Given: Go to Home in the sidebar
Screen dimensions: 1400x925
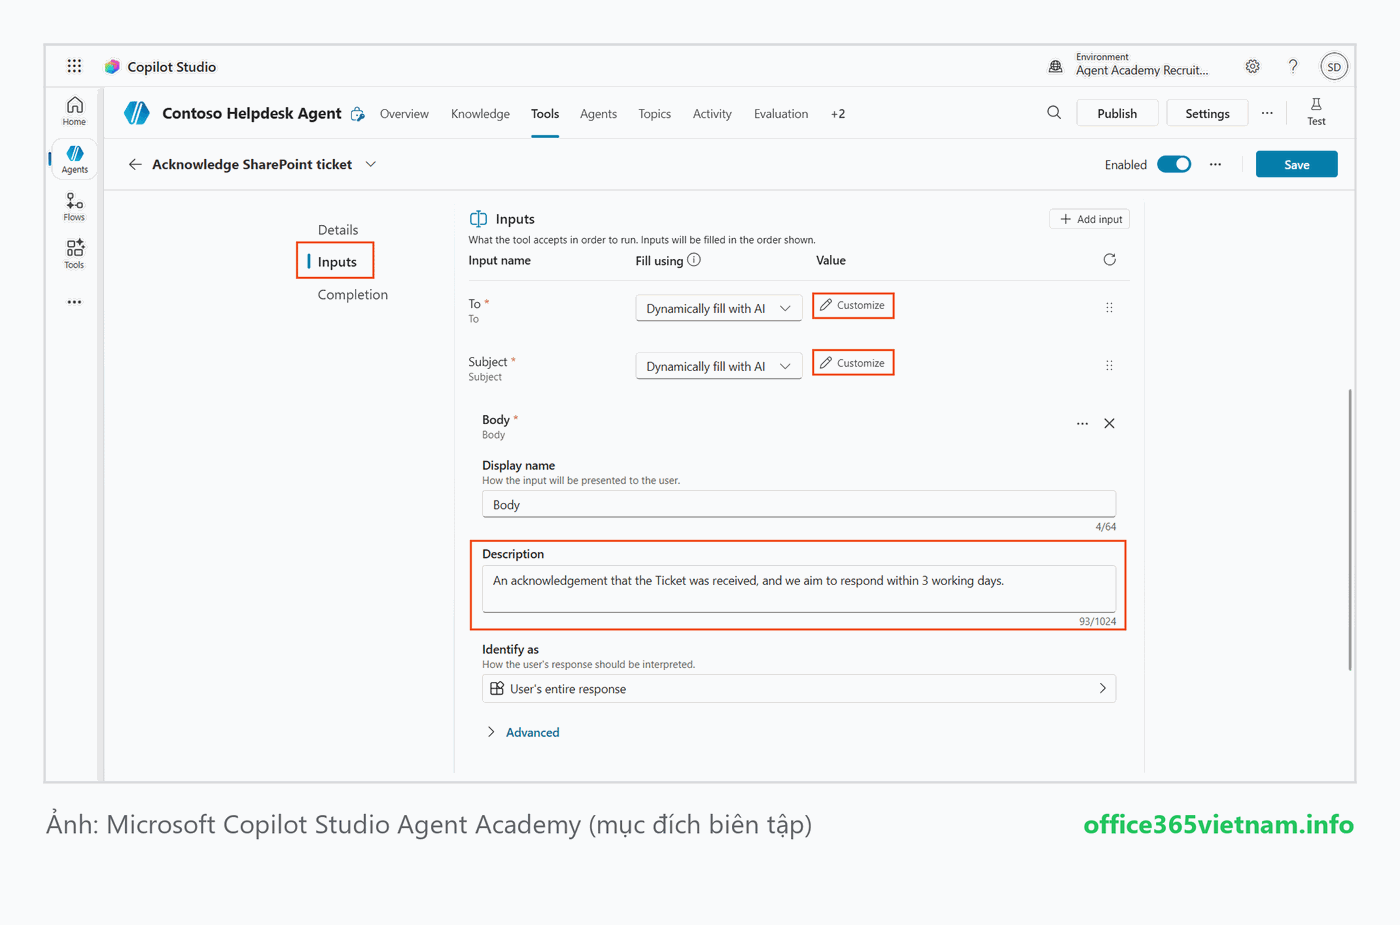Looking at the screenshot, I should 74,111.
